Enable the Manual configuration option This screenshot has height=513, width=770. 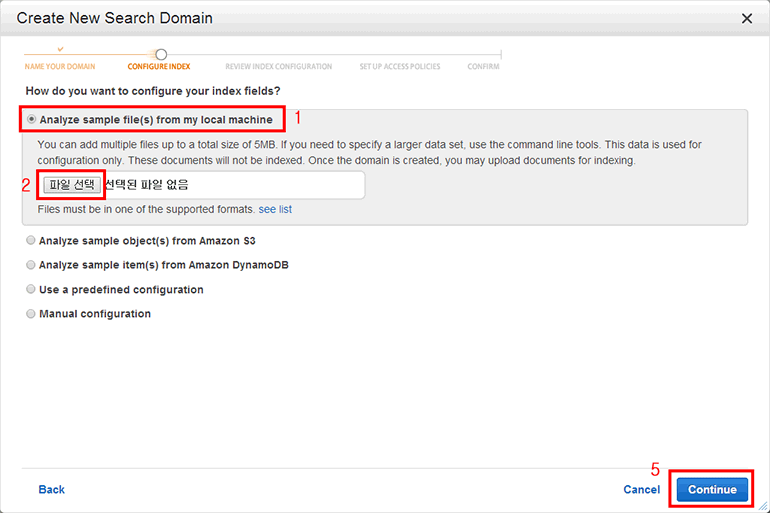[32, 314]
